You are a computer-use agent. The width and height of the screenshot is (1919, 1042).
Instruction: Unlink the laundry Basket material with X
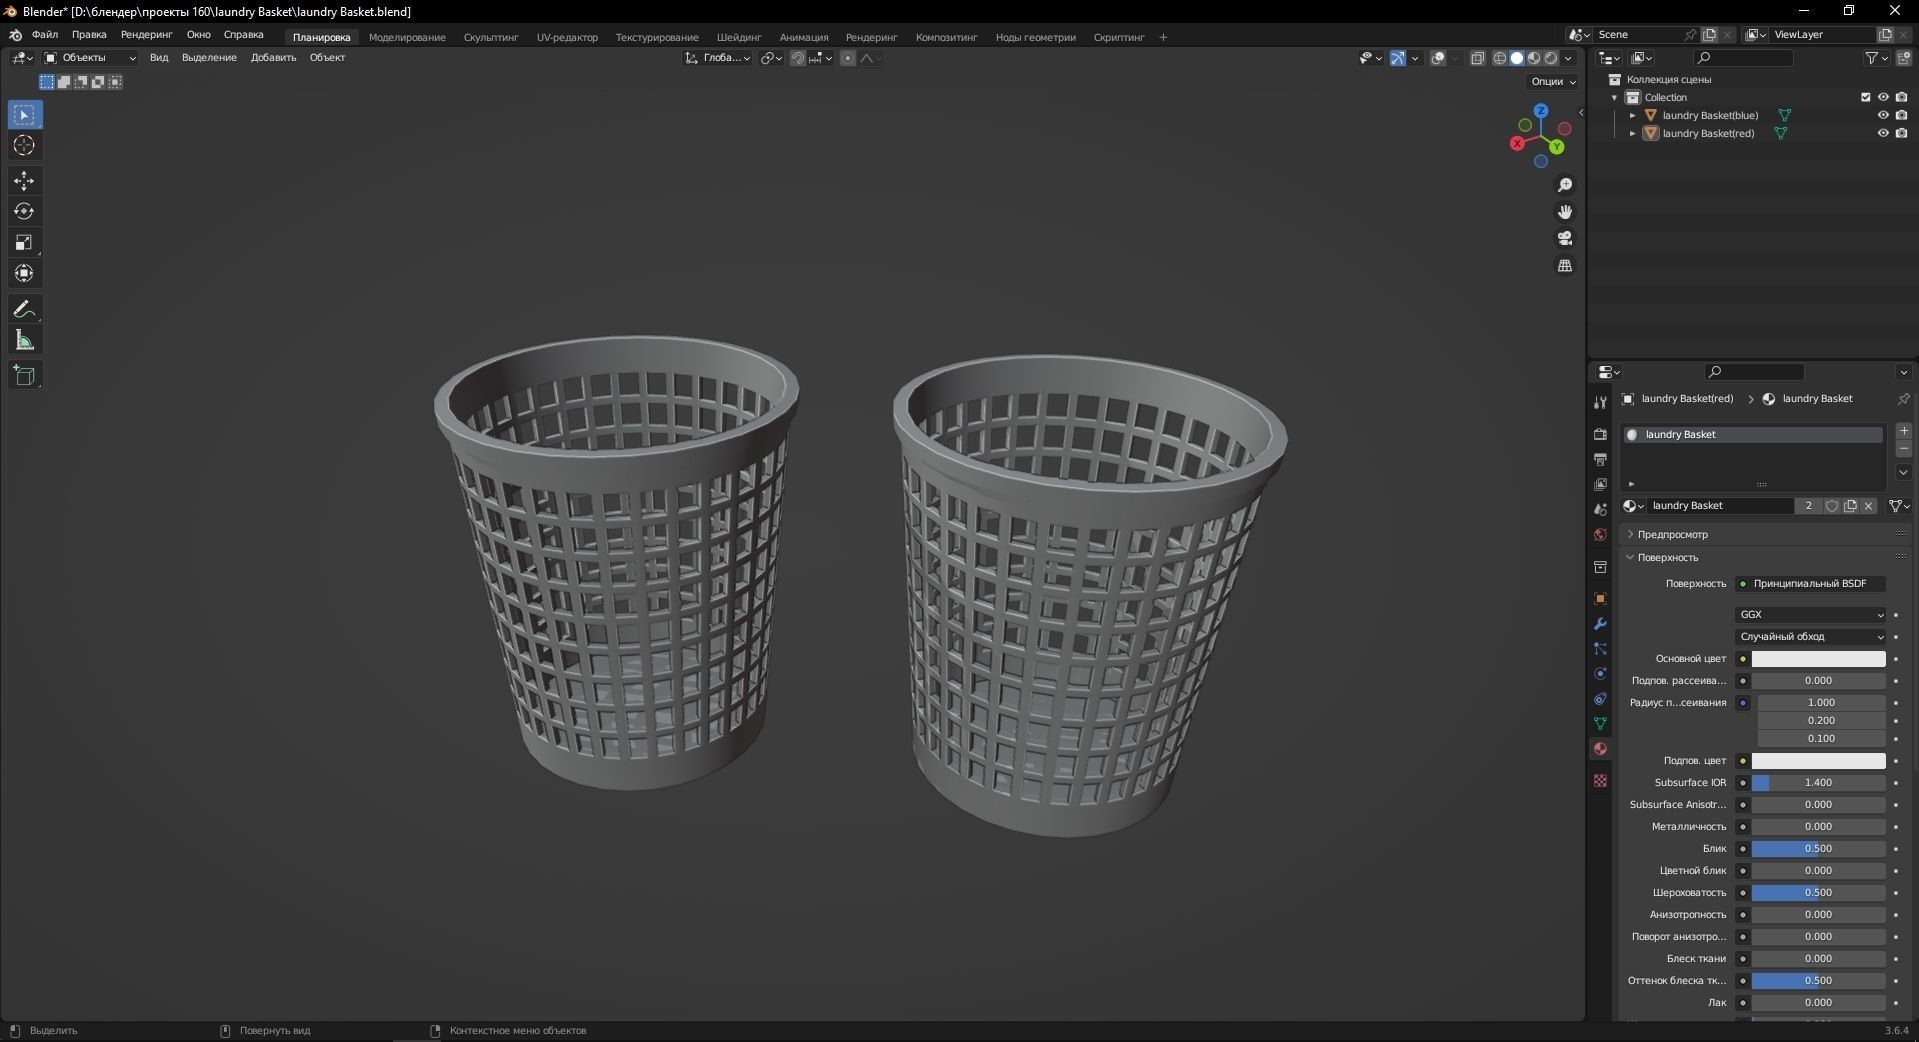tap(1868, 506)
